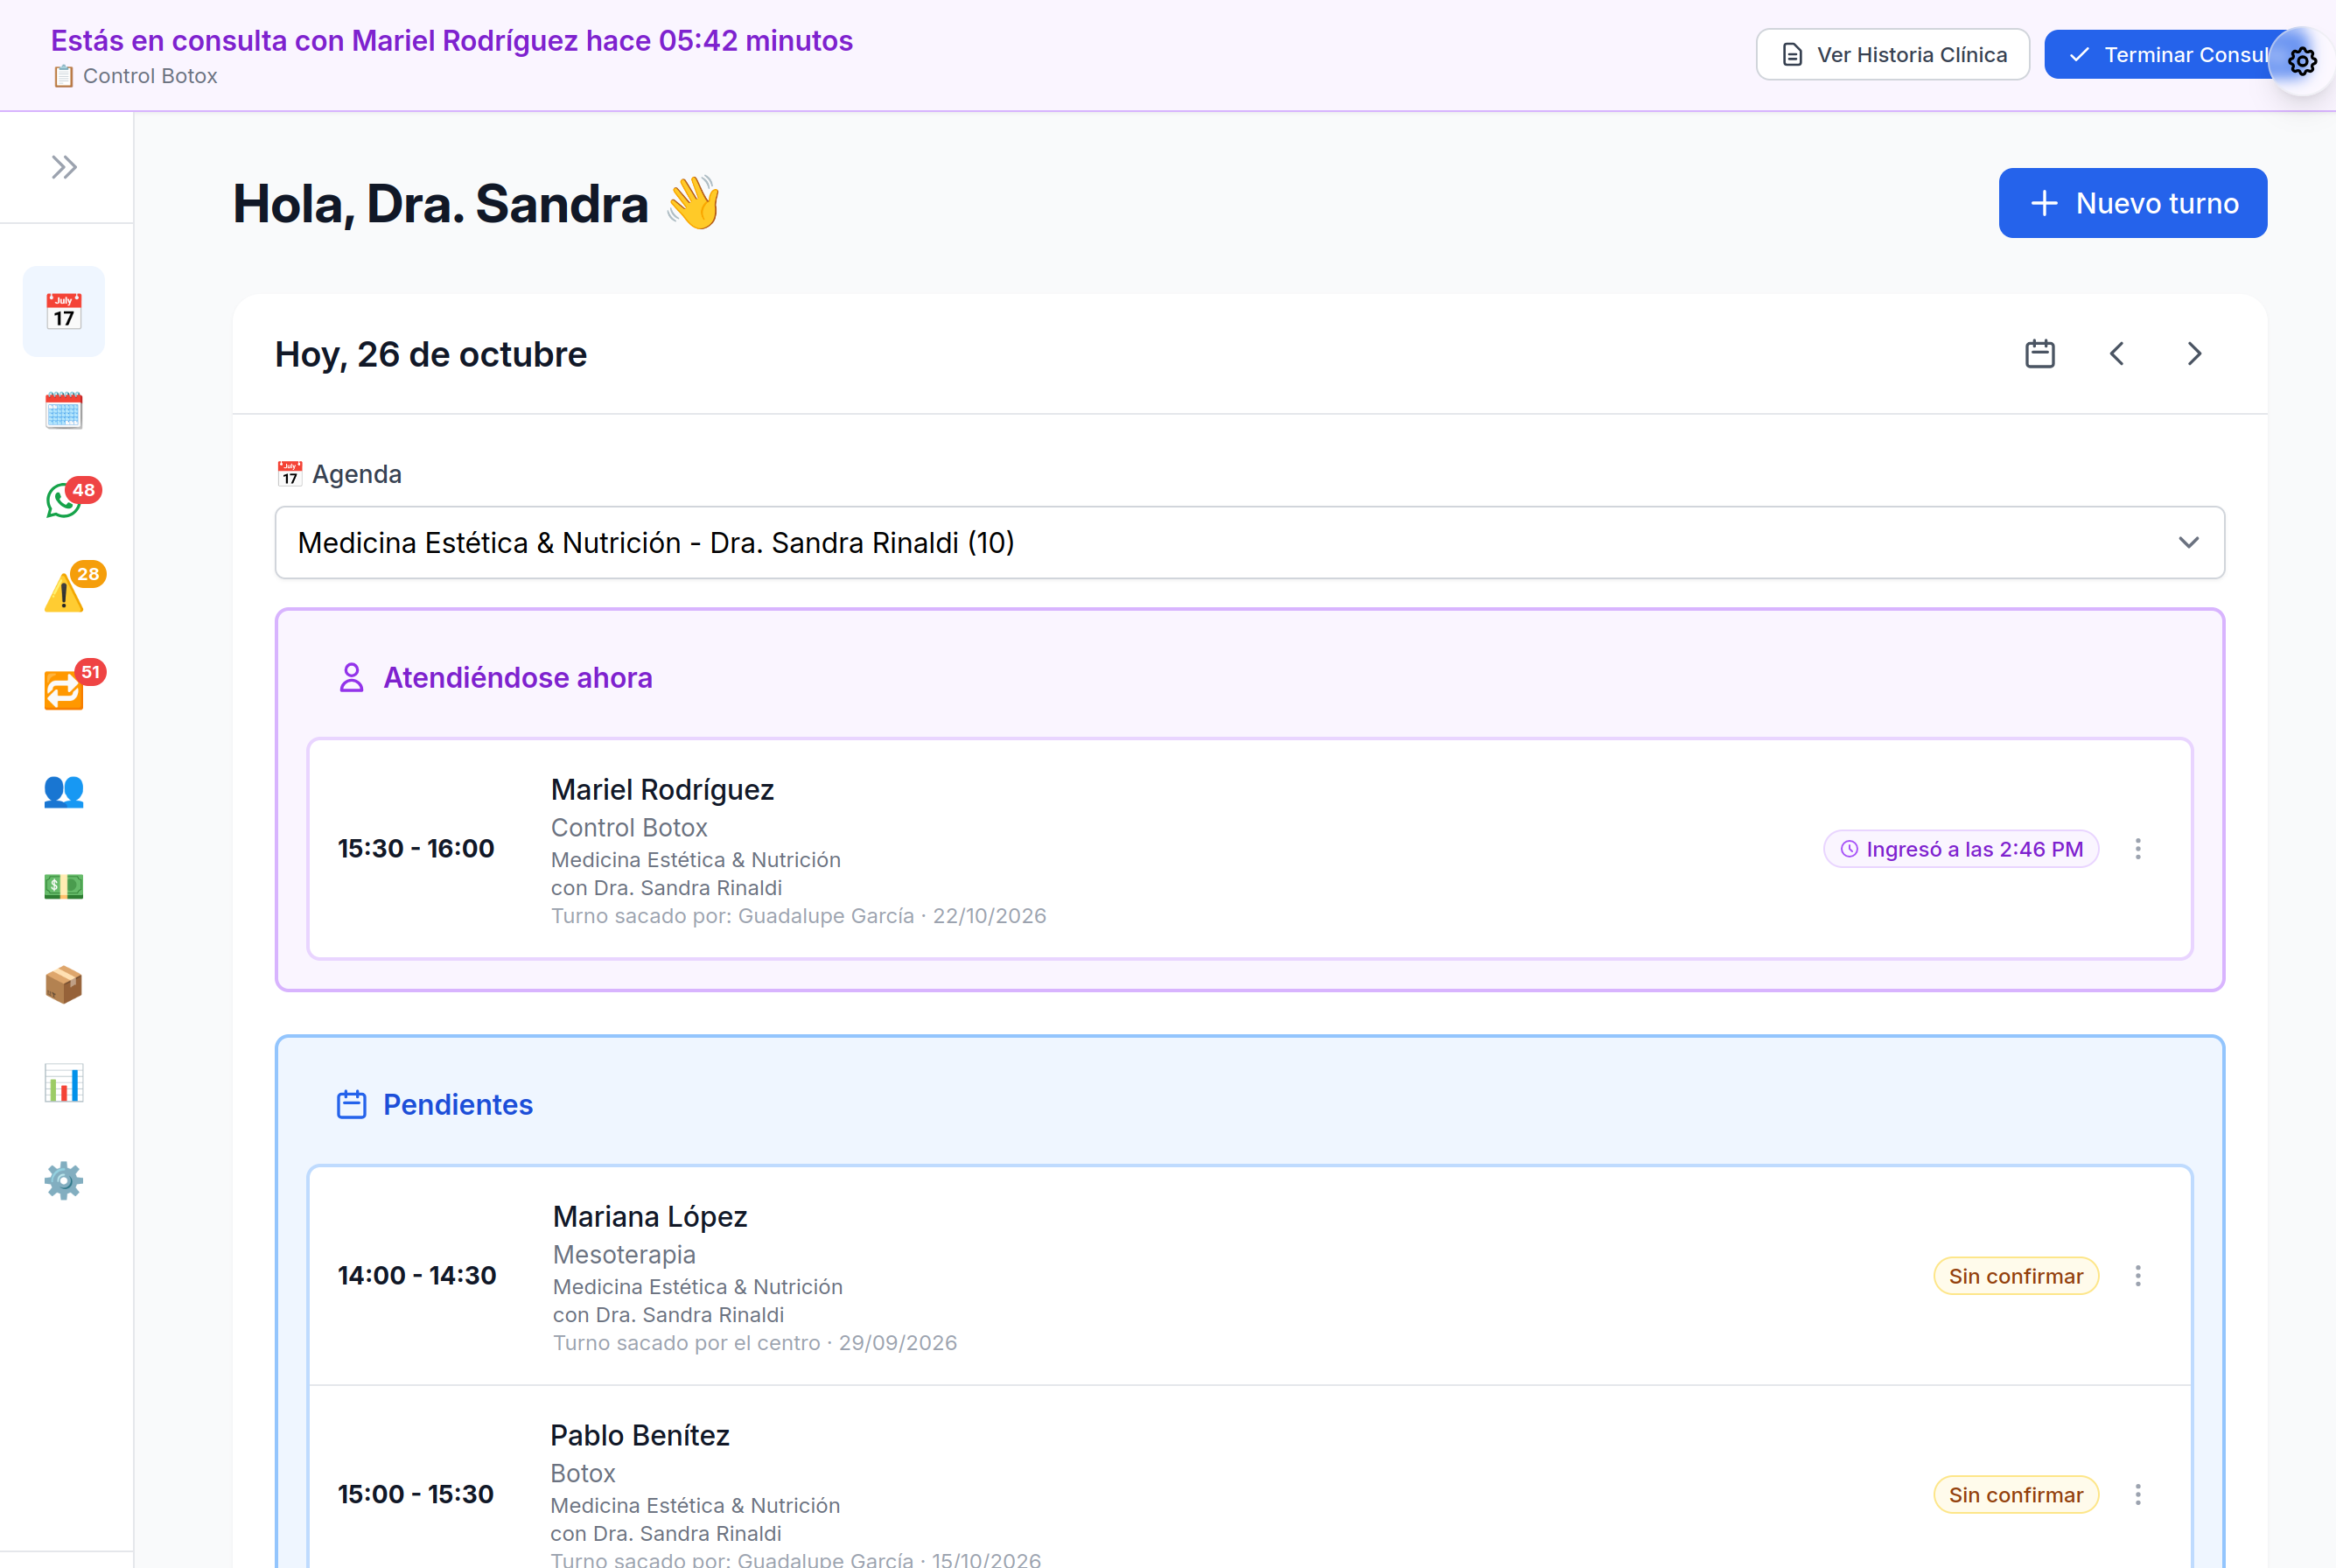Click Hoy, 26 de octubre heading
This screenshot has height=1568, width=2336.
(431, 354)
